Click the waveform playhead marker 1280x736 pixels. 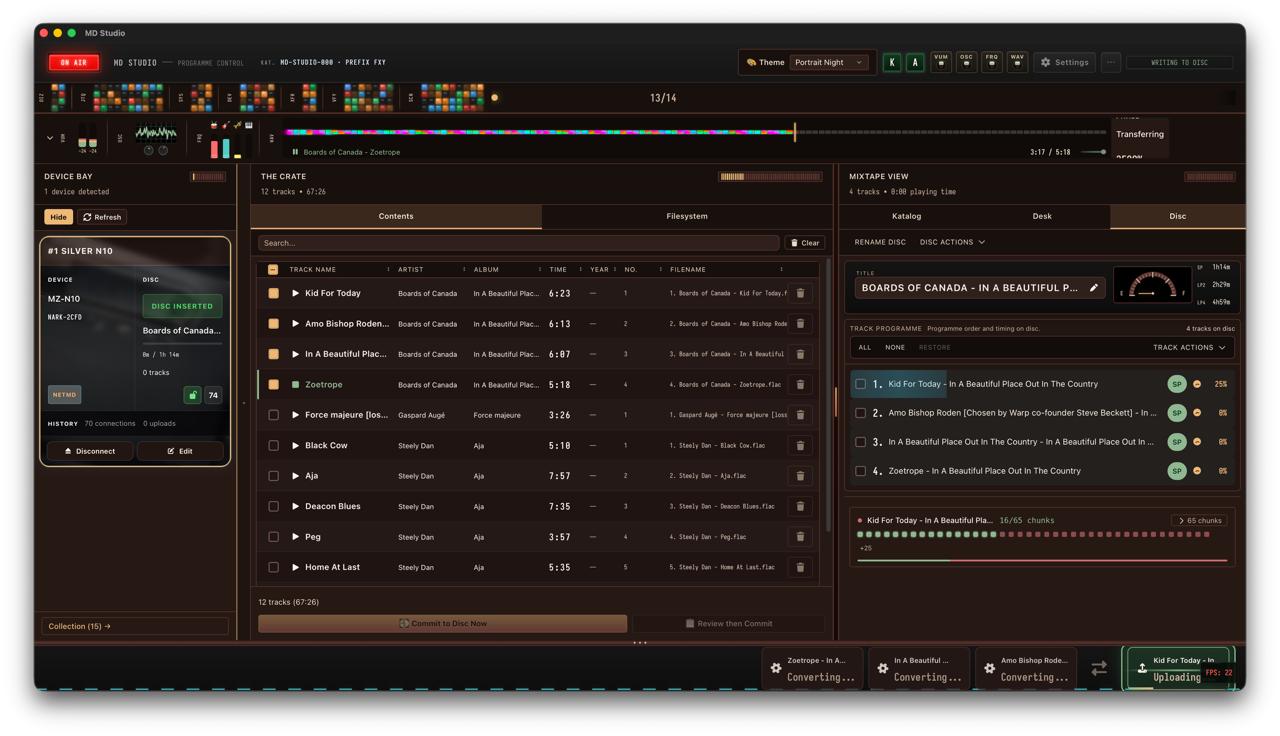pos(795,132)
